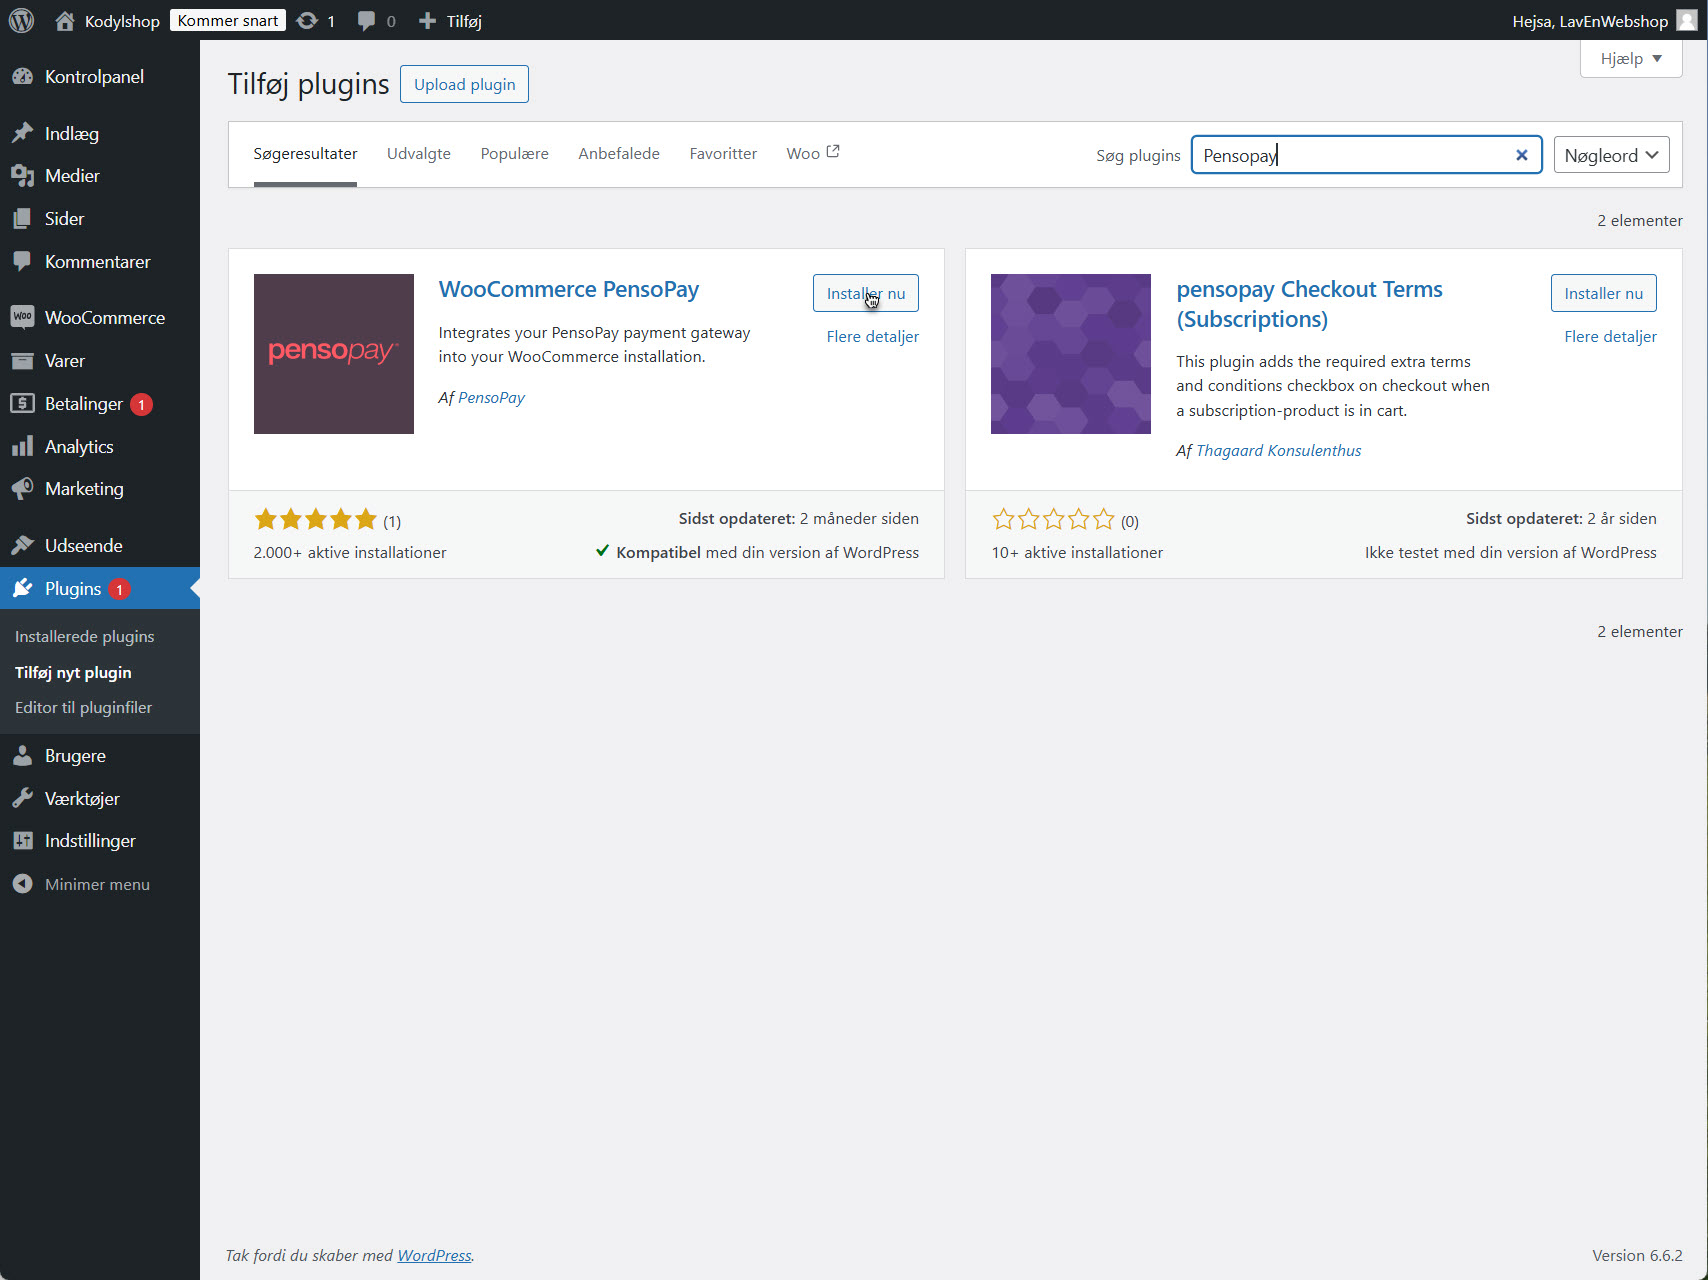Collapse the sidebar via Minimer menu
Viewport: 1708px width, 1280px height.
click(x=22, y=884)
